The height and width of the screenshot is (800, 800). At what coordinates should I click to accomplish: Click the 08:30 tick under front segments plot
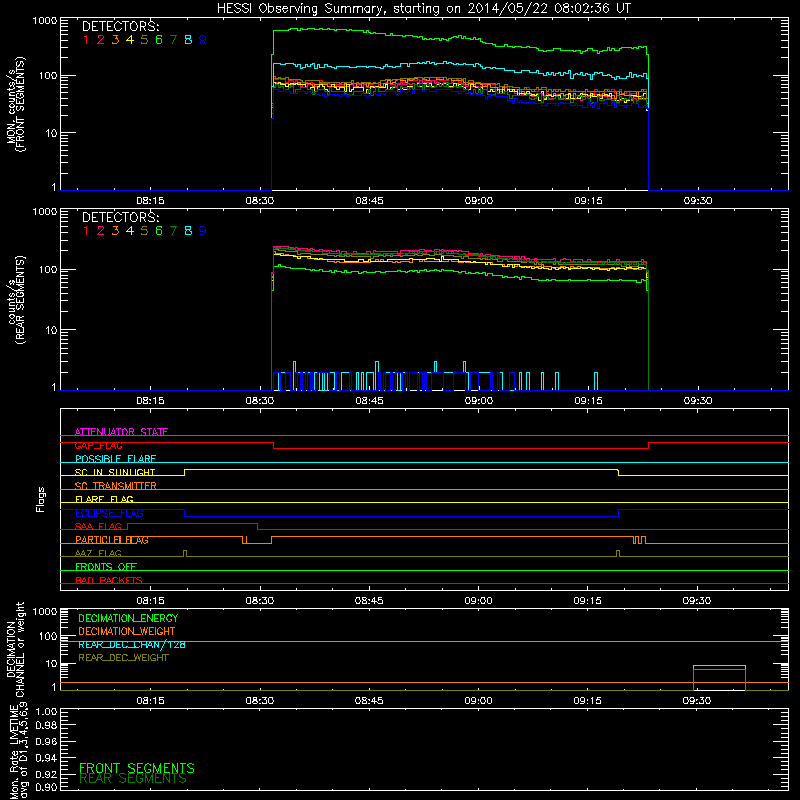click(x=260, y=201)
